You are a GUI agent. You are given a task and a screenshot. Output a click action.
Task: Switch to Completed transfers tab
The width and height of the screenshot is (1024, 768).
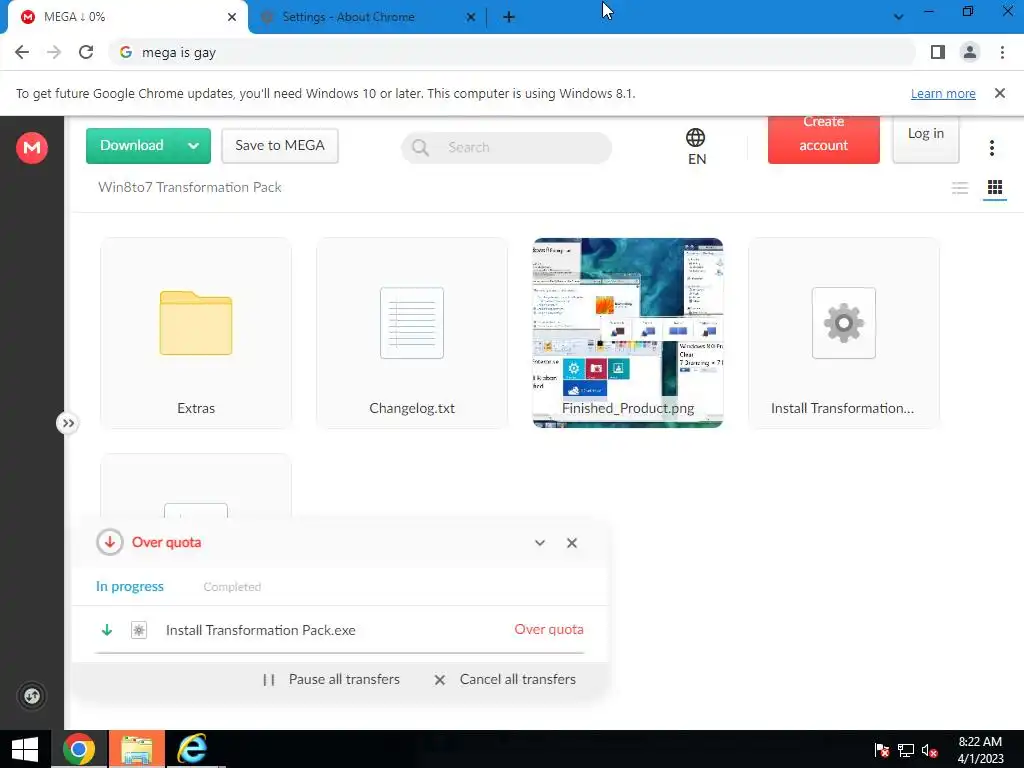coord(232,586)
